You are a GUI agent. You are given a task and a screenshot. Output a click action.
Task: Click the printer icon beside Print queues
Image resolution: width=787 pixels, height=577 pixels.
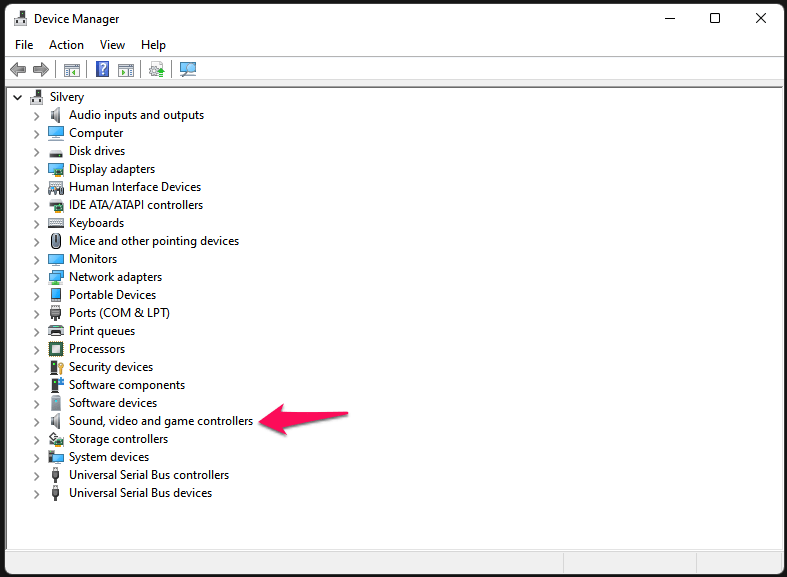click(56, 331)
